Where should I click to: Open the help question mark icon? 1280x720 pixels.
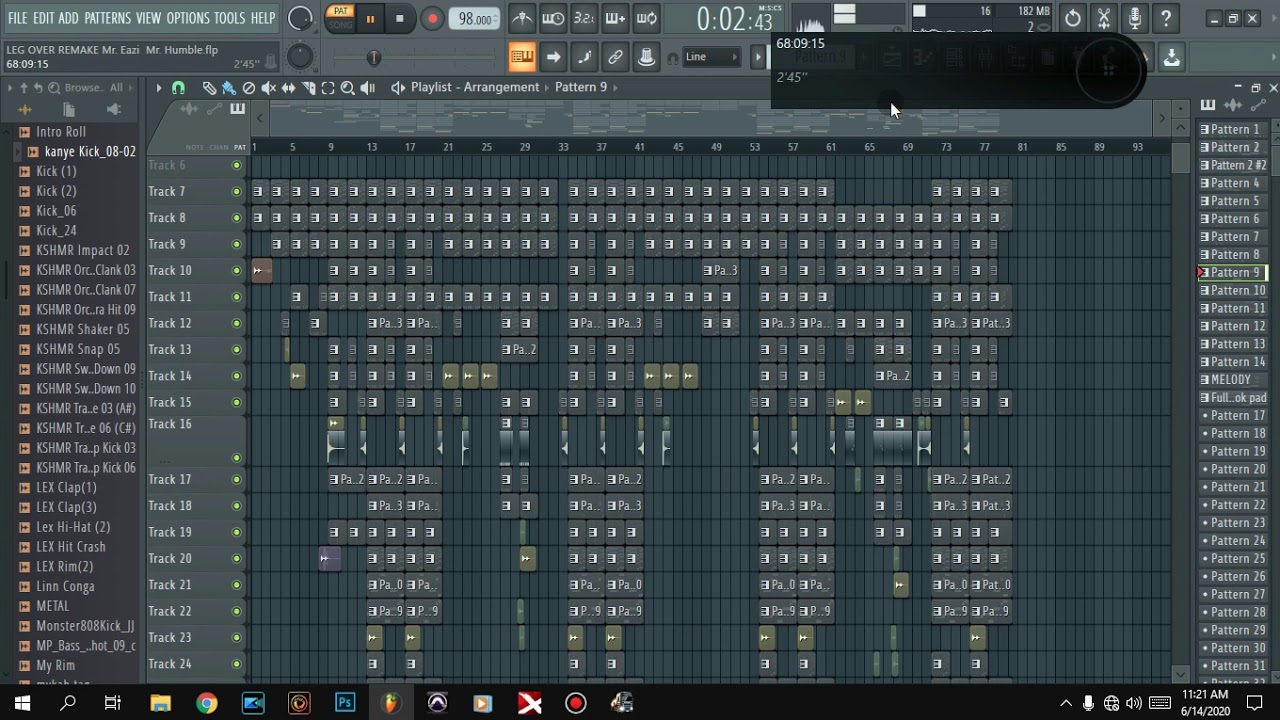1166,18
